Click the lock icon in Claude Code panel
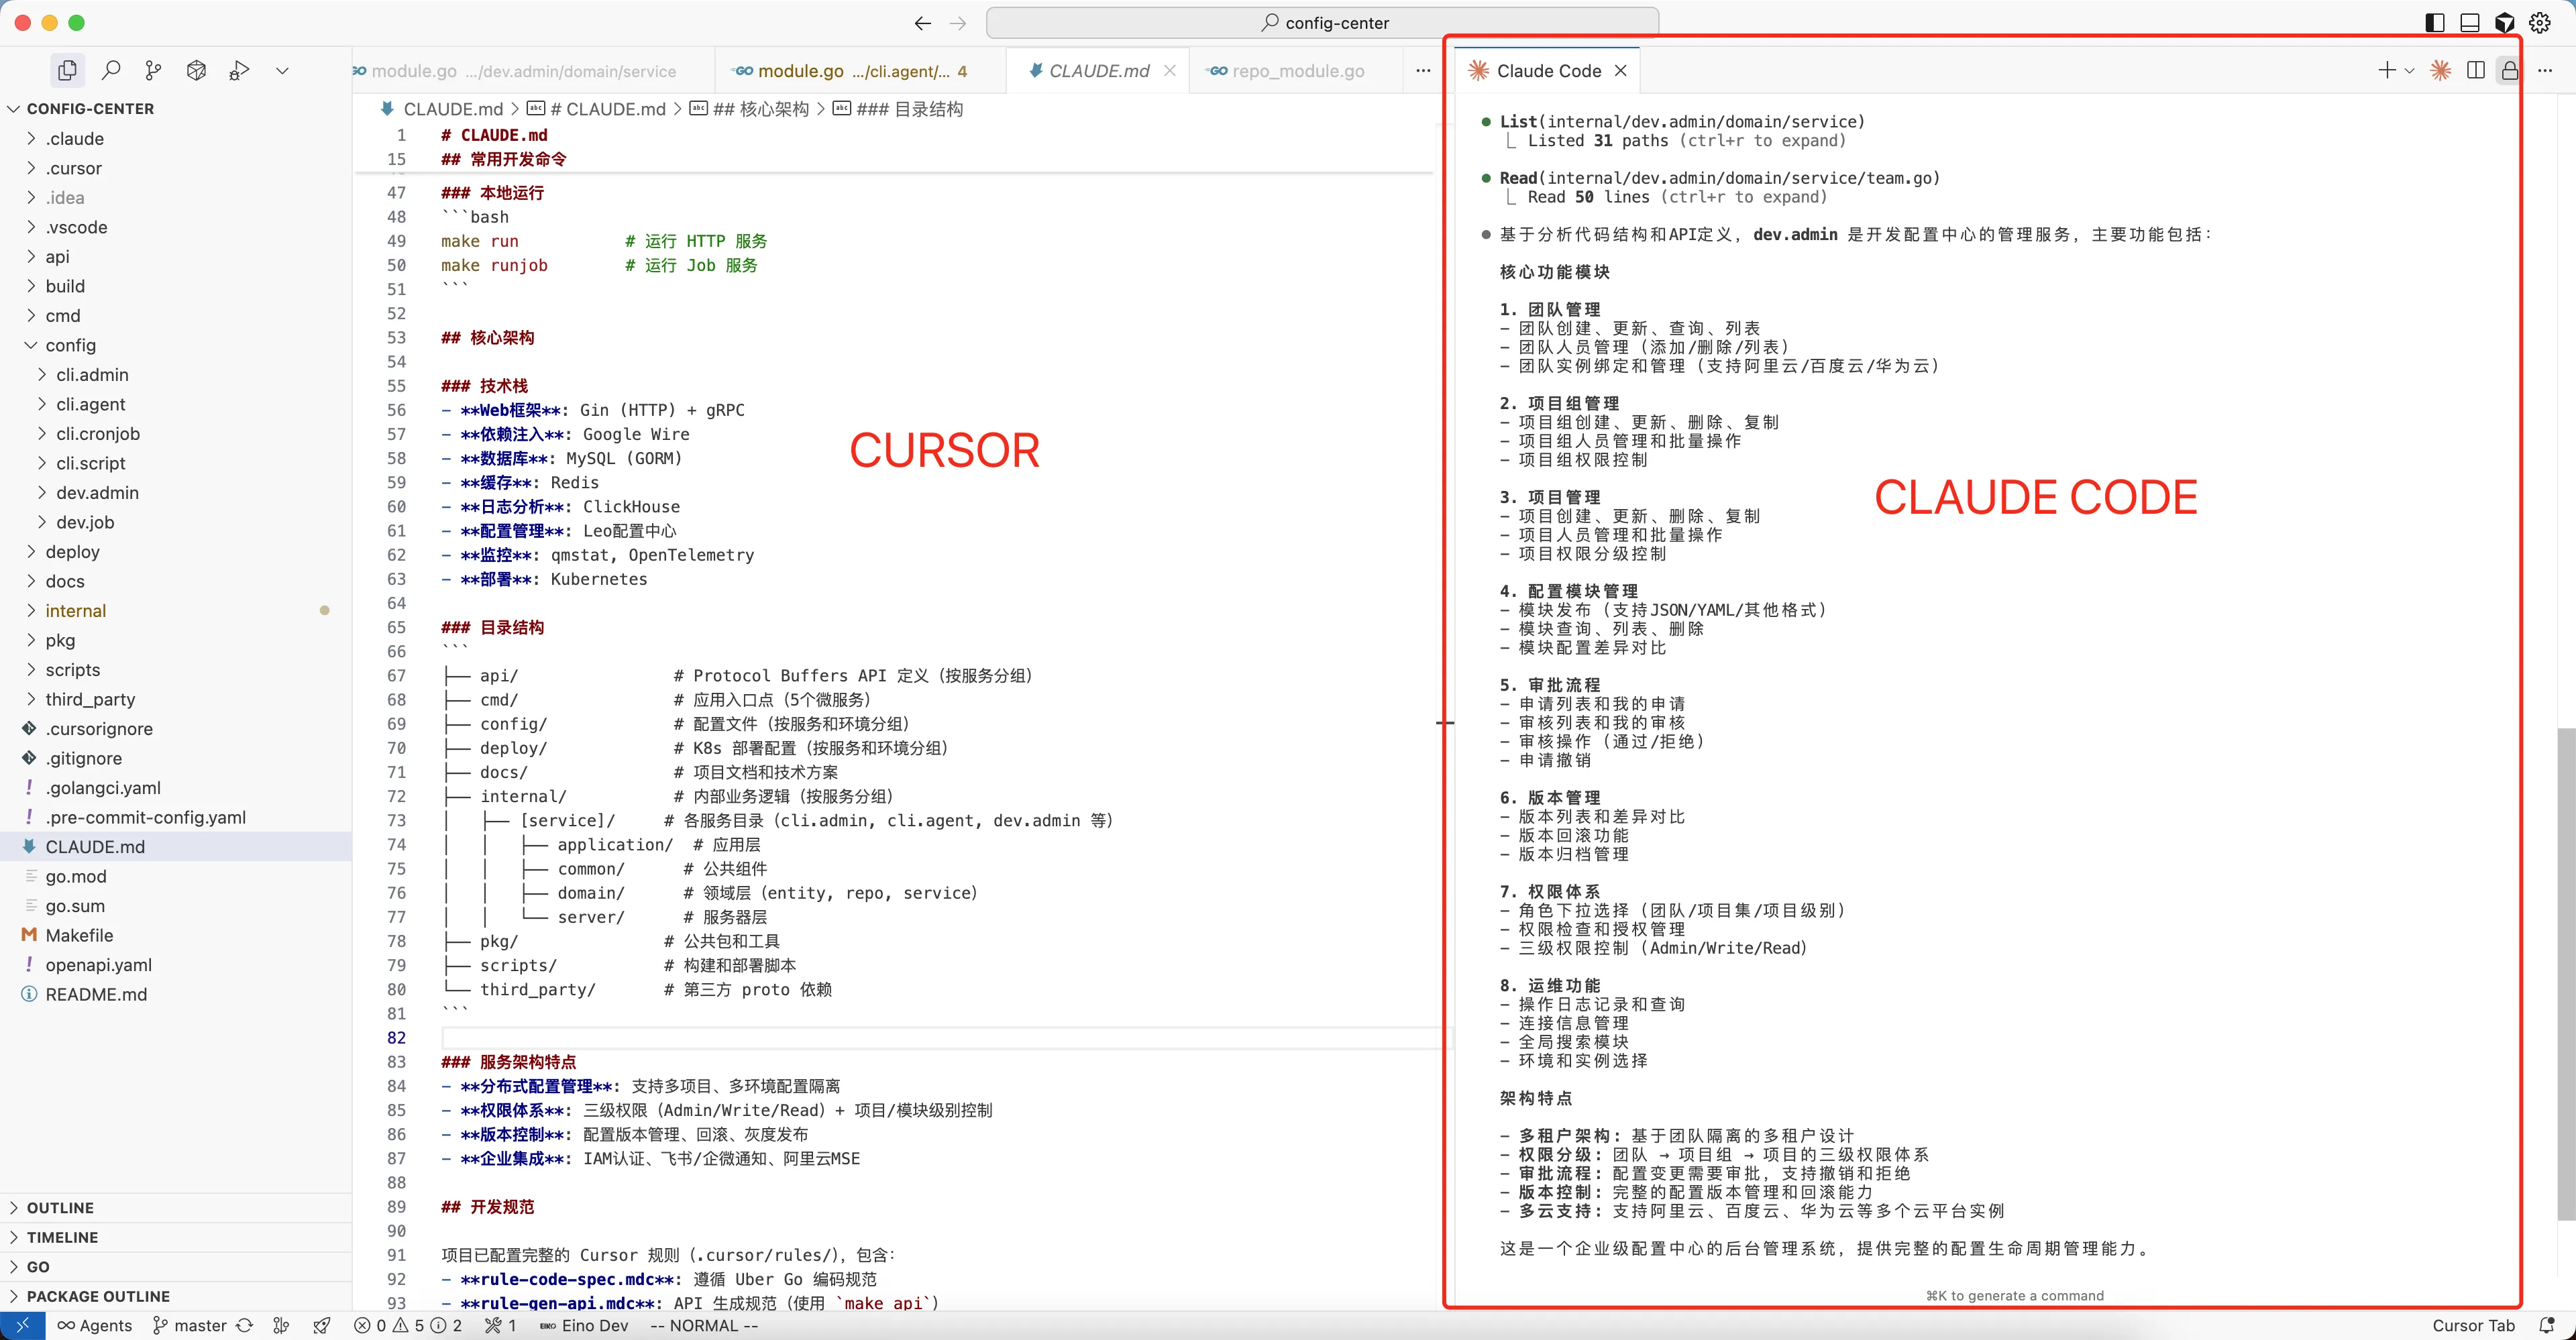Image resolution: width=2576 pixels, height=1340 pixels. pyautogui.click(x=2510, y=70)
